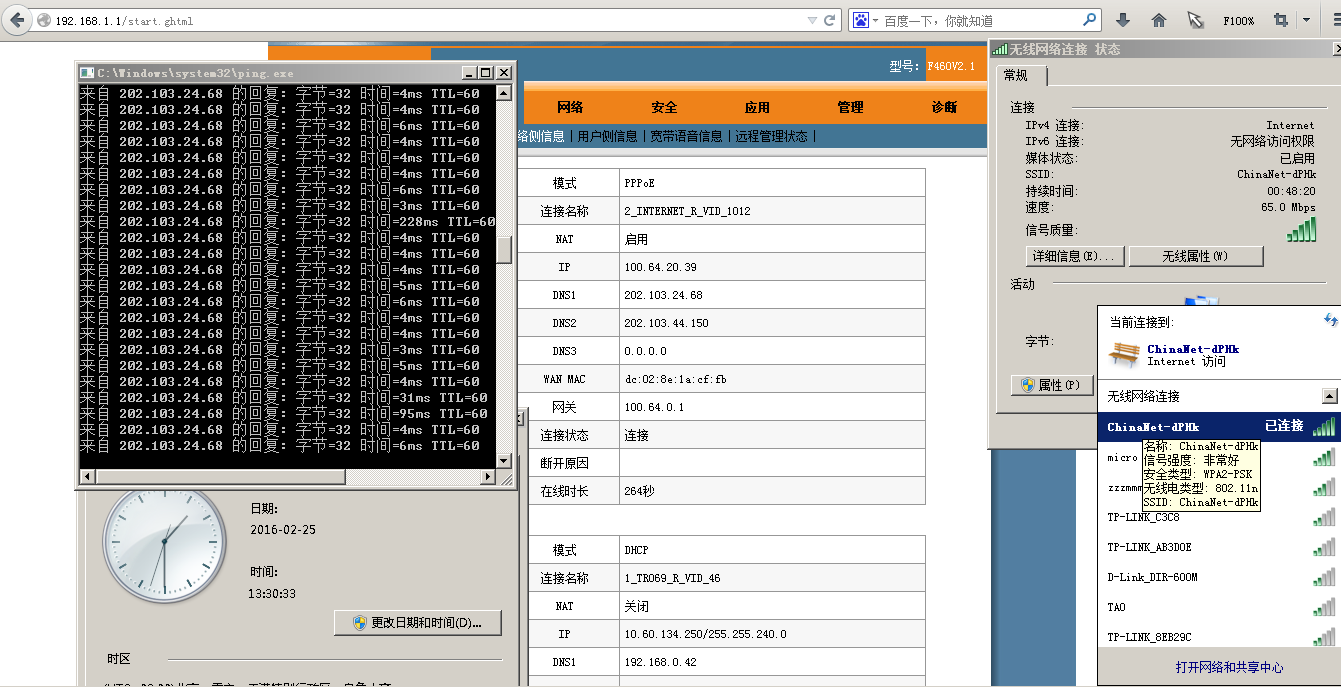Viewport: 1341px width, 688px height.
Task: Click IP value 100.64.20.39
Action: [x=660, y=268]
